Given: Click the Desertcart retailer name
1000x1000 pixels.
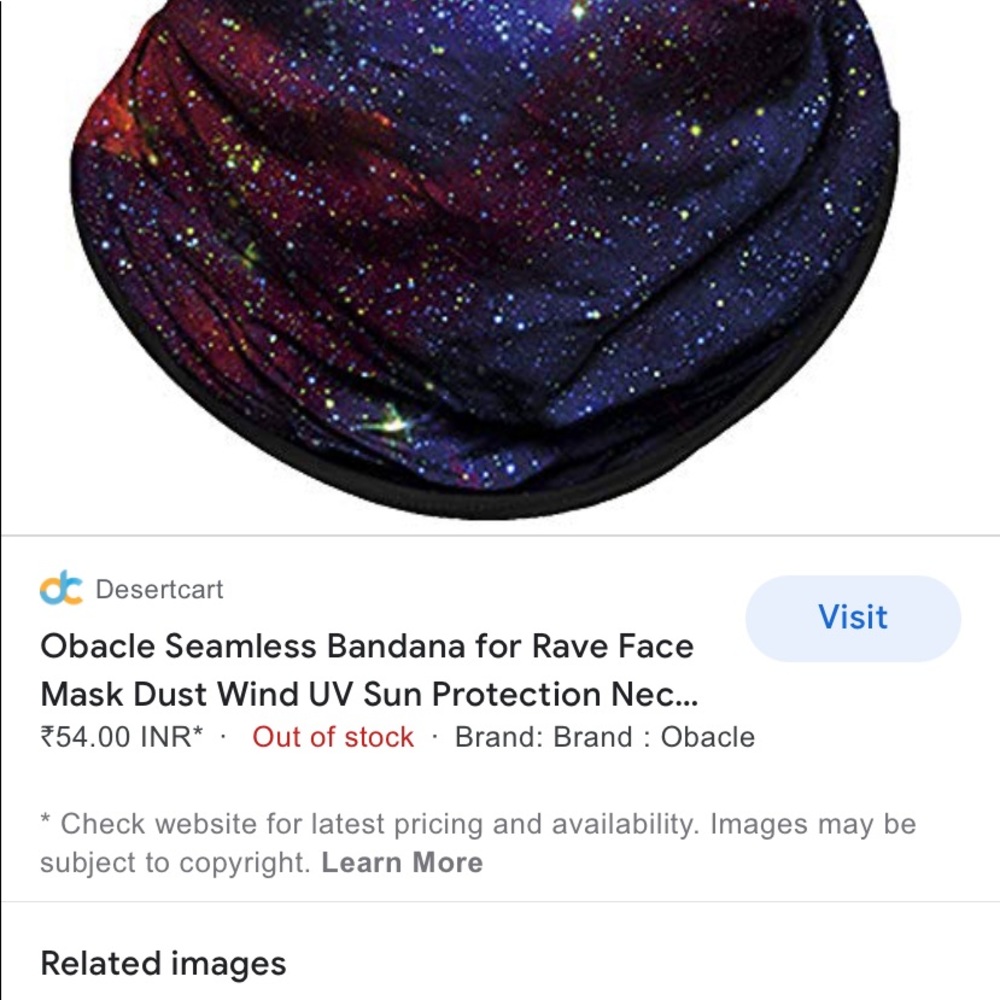Looking at the screenshot, I should click(158, 590).
